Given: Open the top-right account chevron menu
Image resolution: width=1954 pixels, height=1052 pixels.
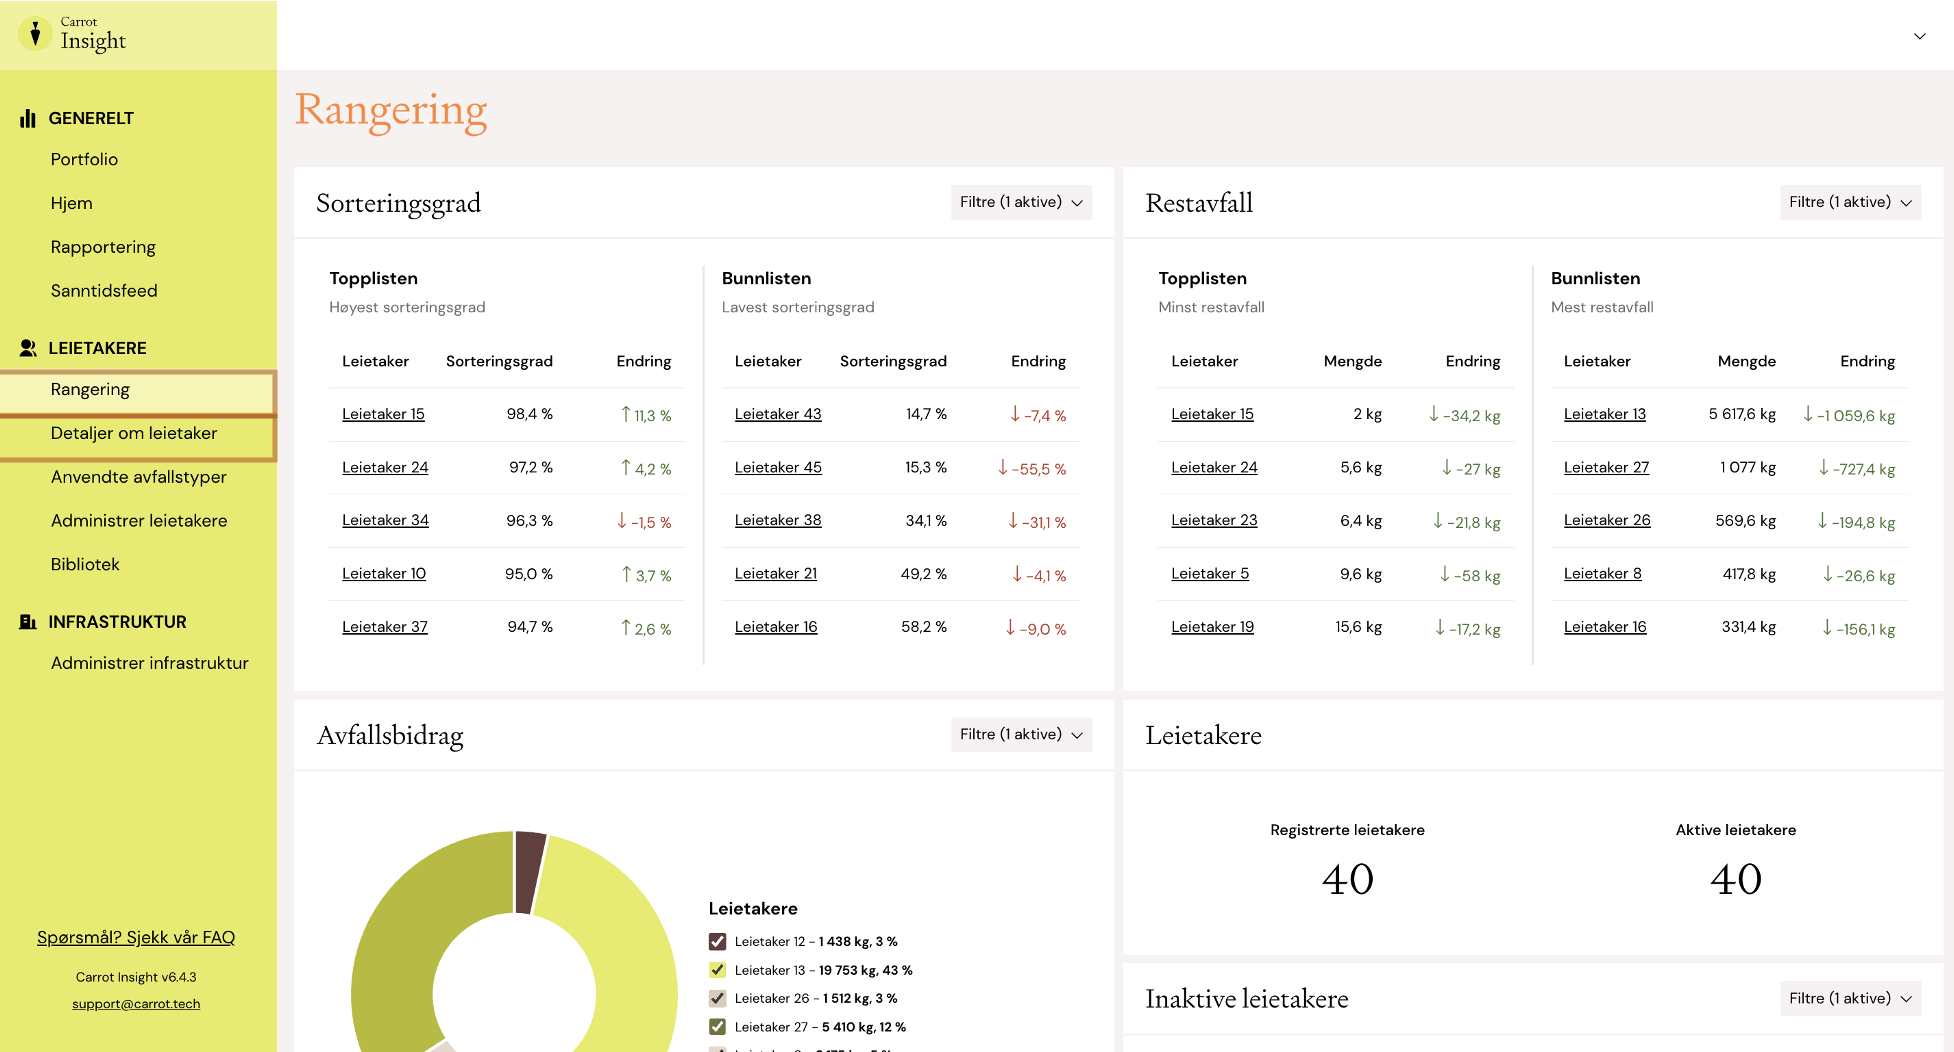Looking at the screenshot, I should point(1919,36).
